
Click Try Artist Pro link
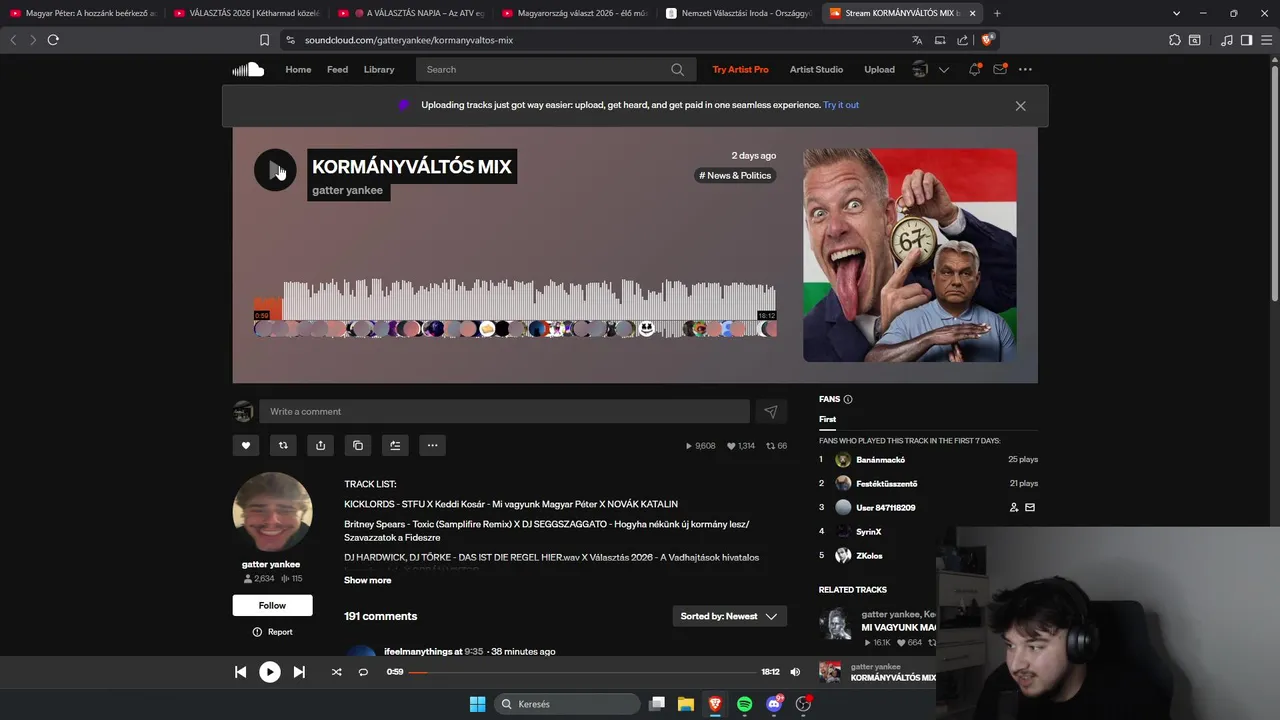740,69
